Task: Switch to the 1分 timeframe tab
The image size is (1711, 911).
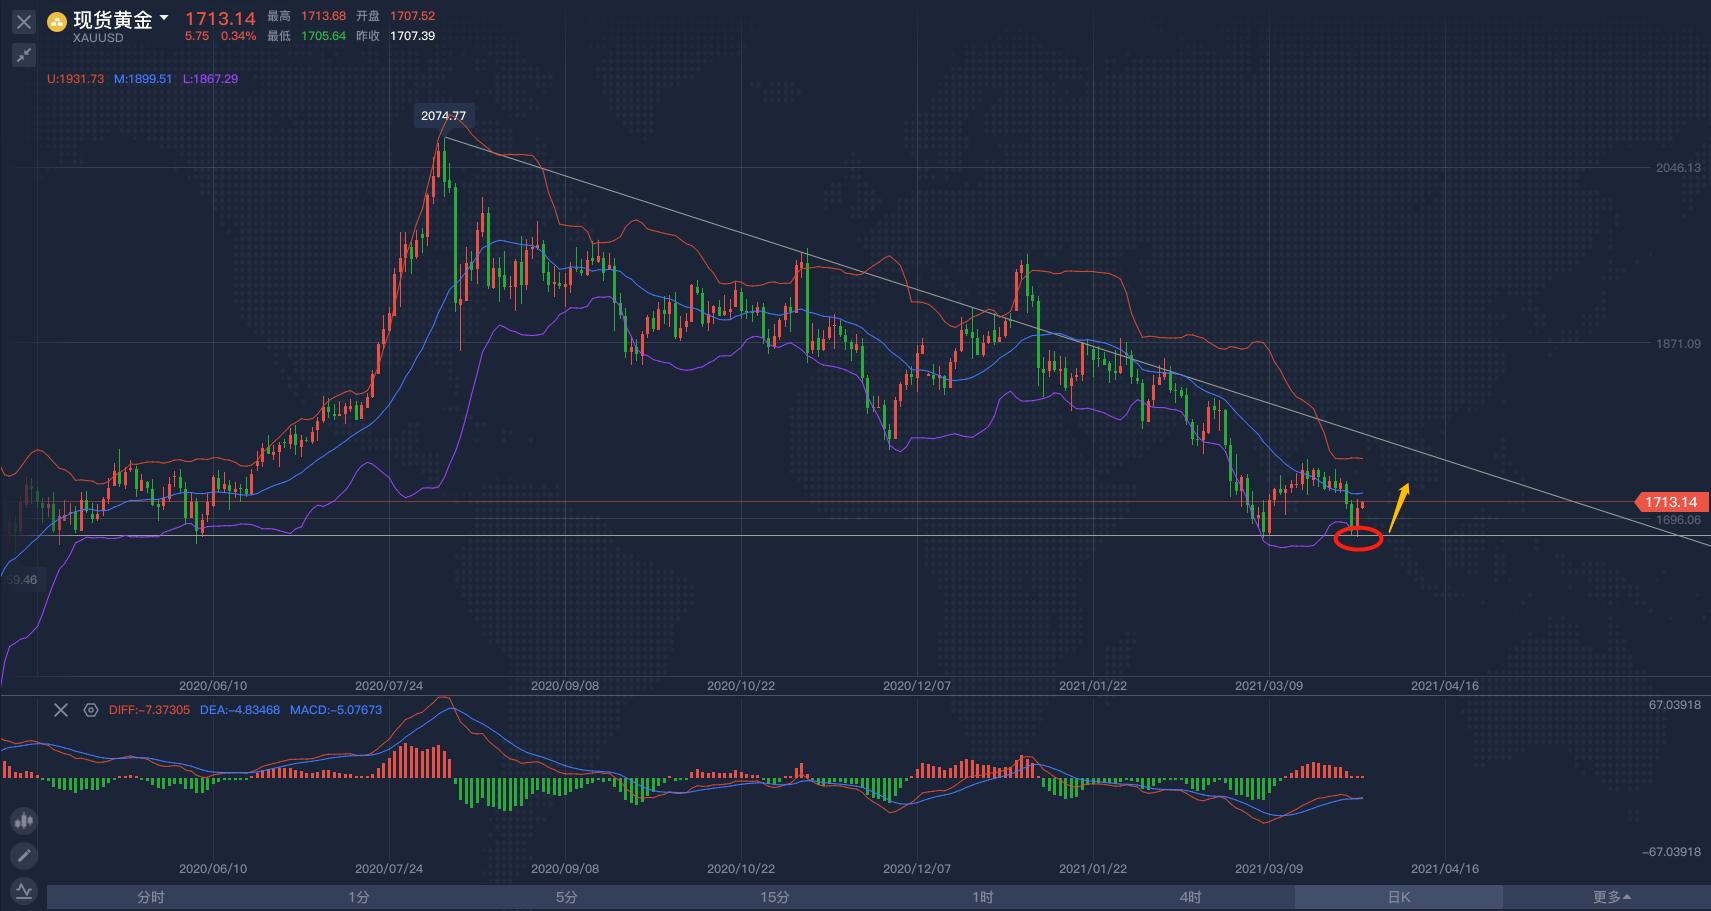Action: [359, 897]
